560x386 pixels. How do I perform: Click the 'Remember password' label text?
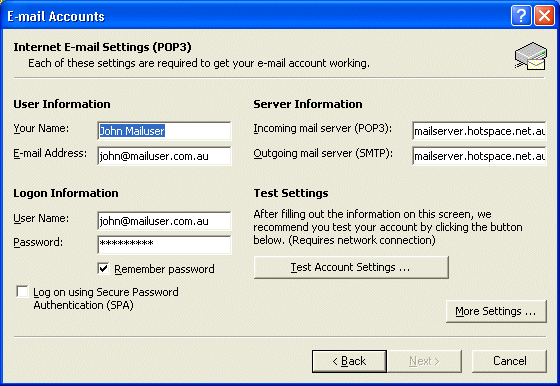(x=164, y=269)
